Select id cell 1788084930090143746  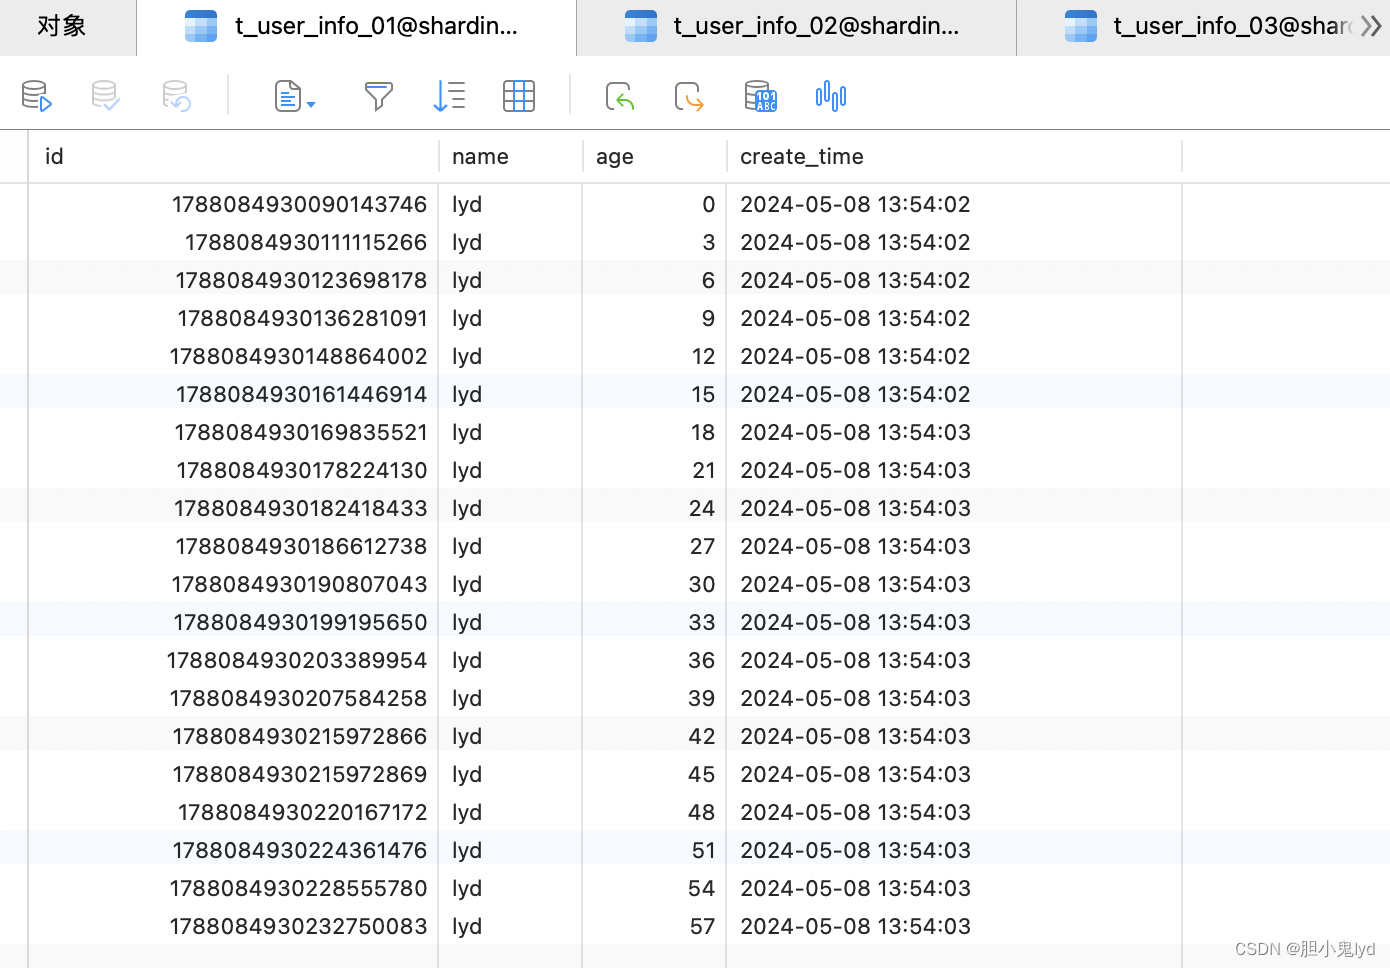point(233,204)
